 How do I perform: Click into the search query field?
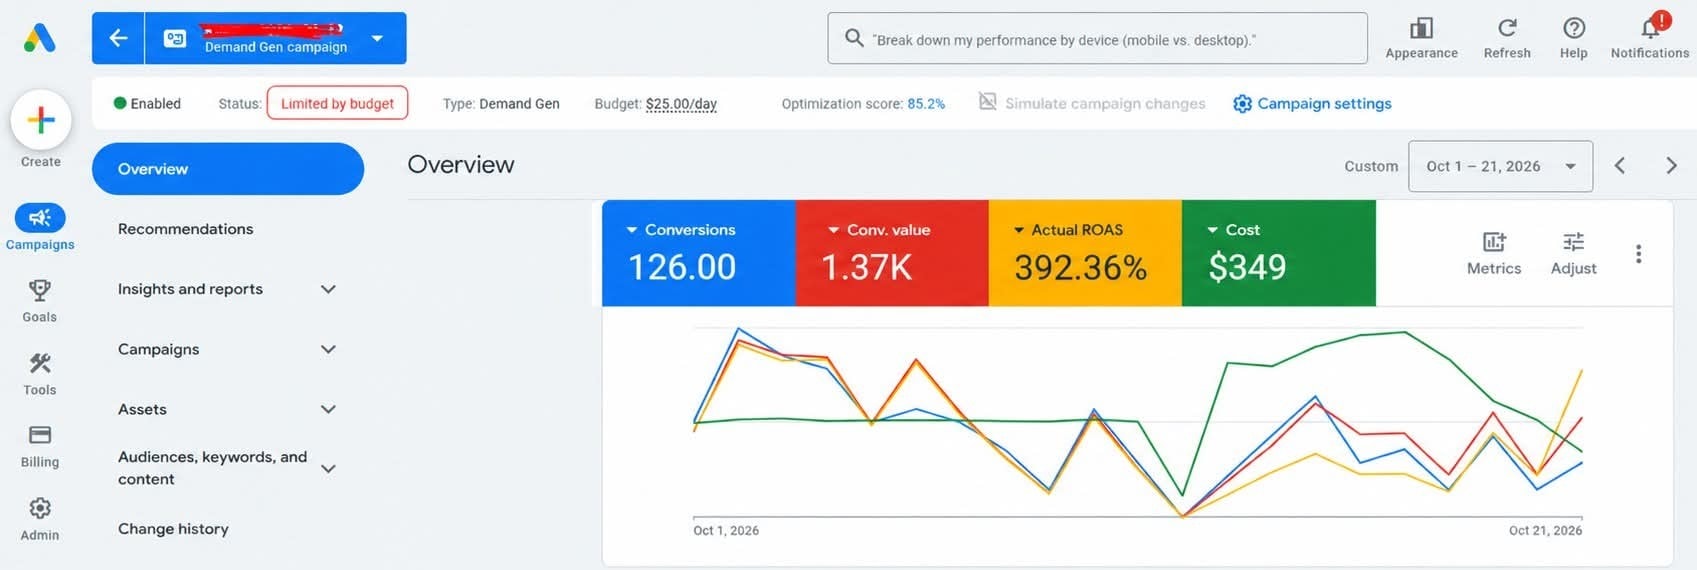coord(1097,38)
